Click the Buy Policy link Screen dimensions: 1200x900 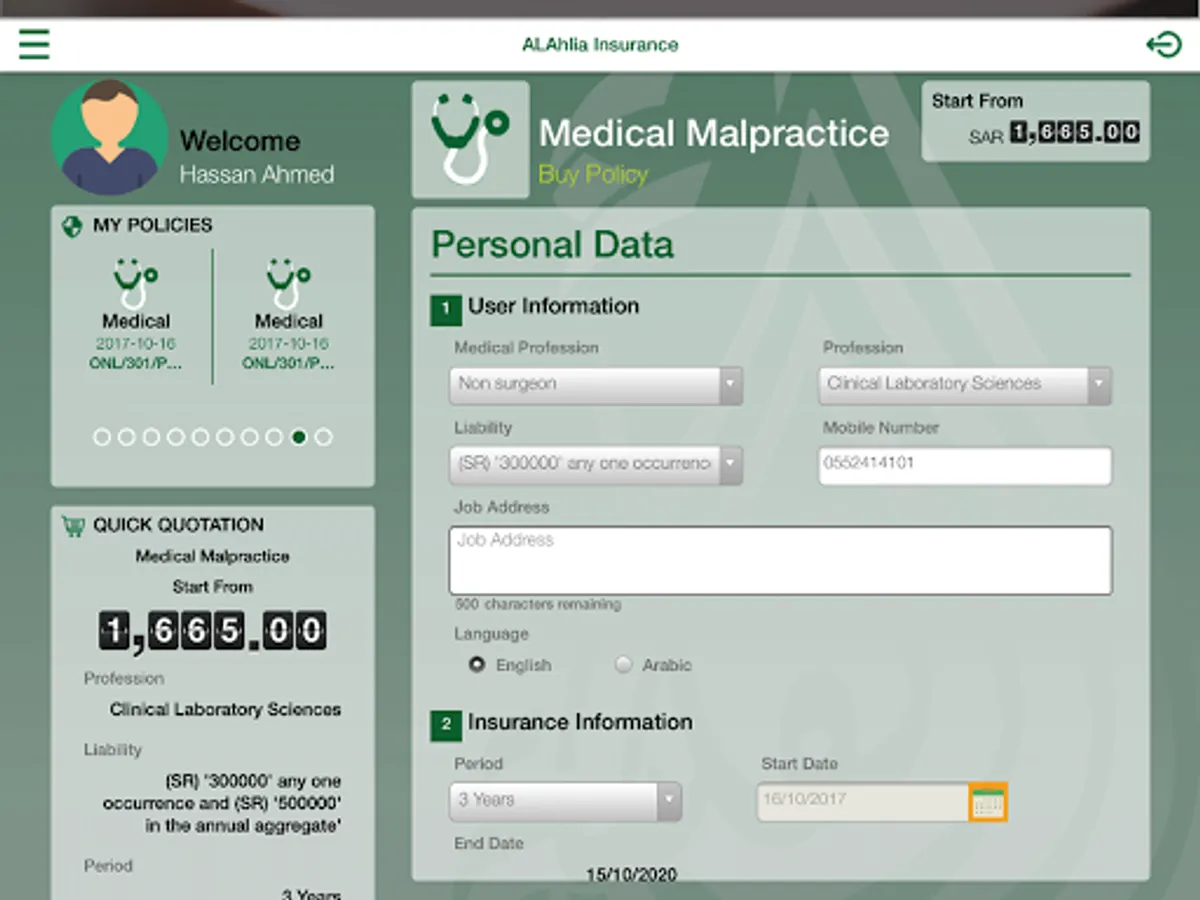click(x=593, y=175)
